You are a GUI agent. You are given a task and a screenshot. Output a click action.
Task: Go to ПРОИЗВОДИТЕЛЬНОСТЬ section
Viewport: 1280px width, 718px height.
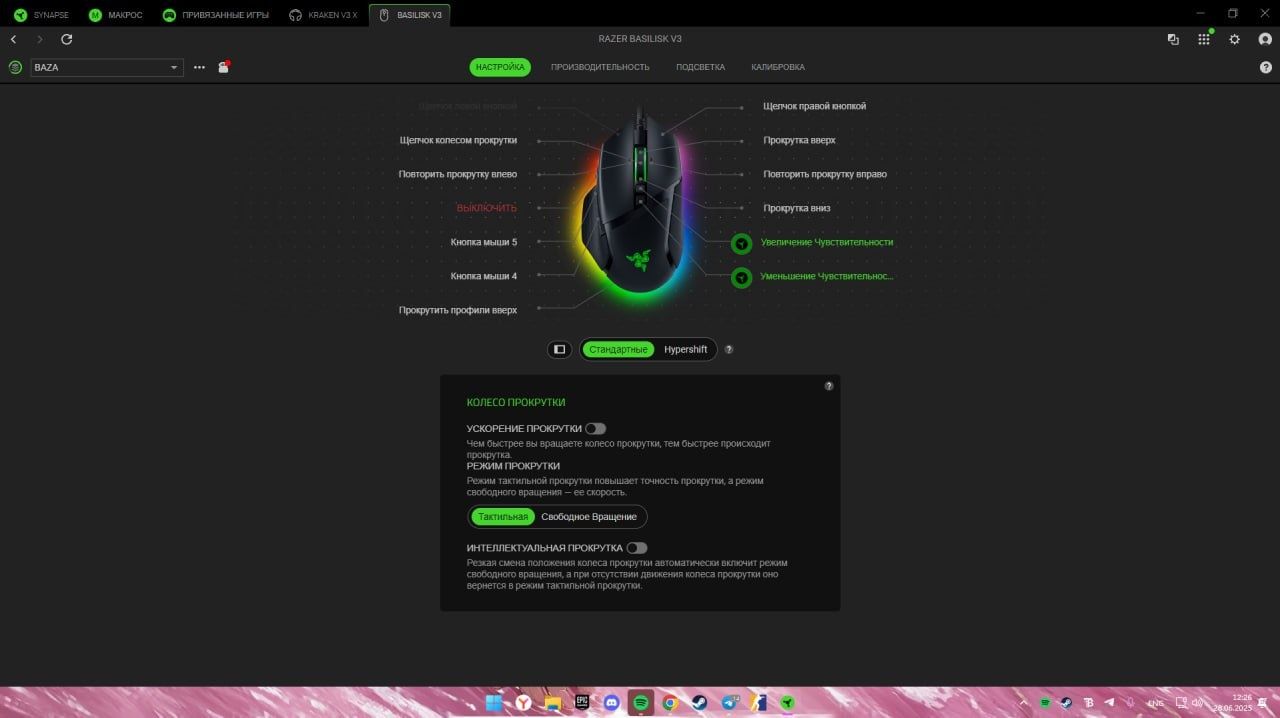(x=600, y=67)
